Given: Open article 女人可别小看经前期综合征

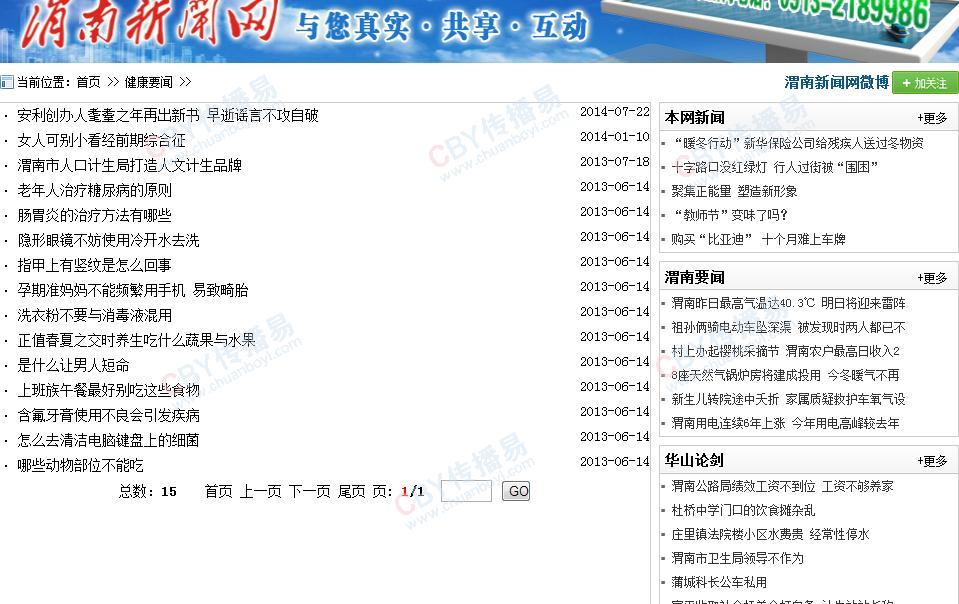Looking at the screenshot, I should (x=101, y=140).
